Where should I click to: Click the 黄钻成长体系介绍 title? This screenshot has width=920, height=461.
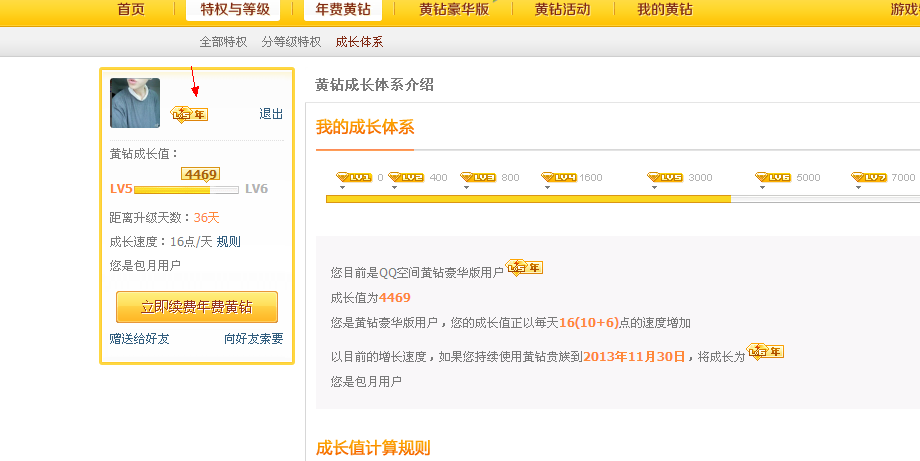374,85
